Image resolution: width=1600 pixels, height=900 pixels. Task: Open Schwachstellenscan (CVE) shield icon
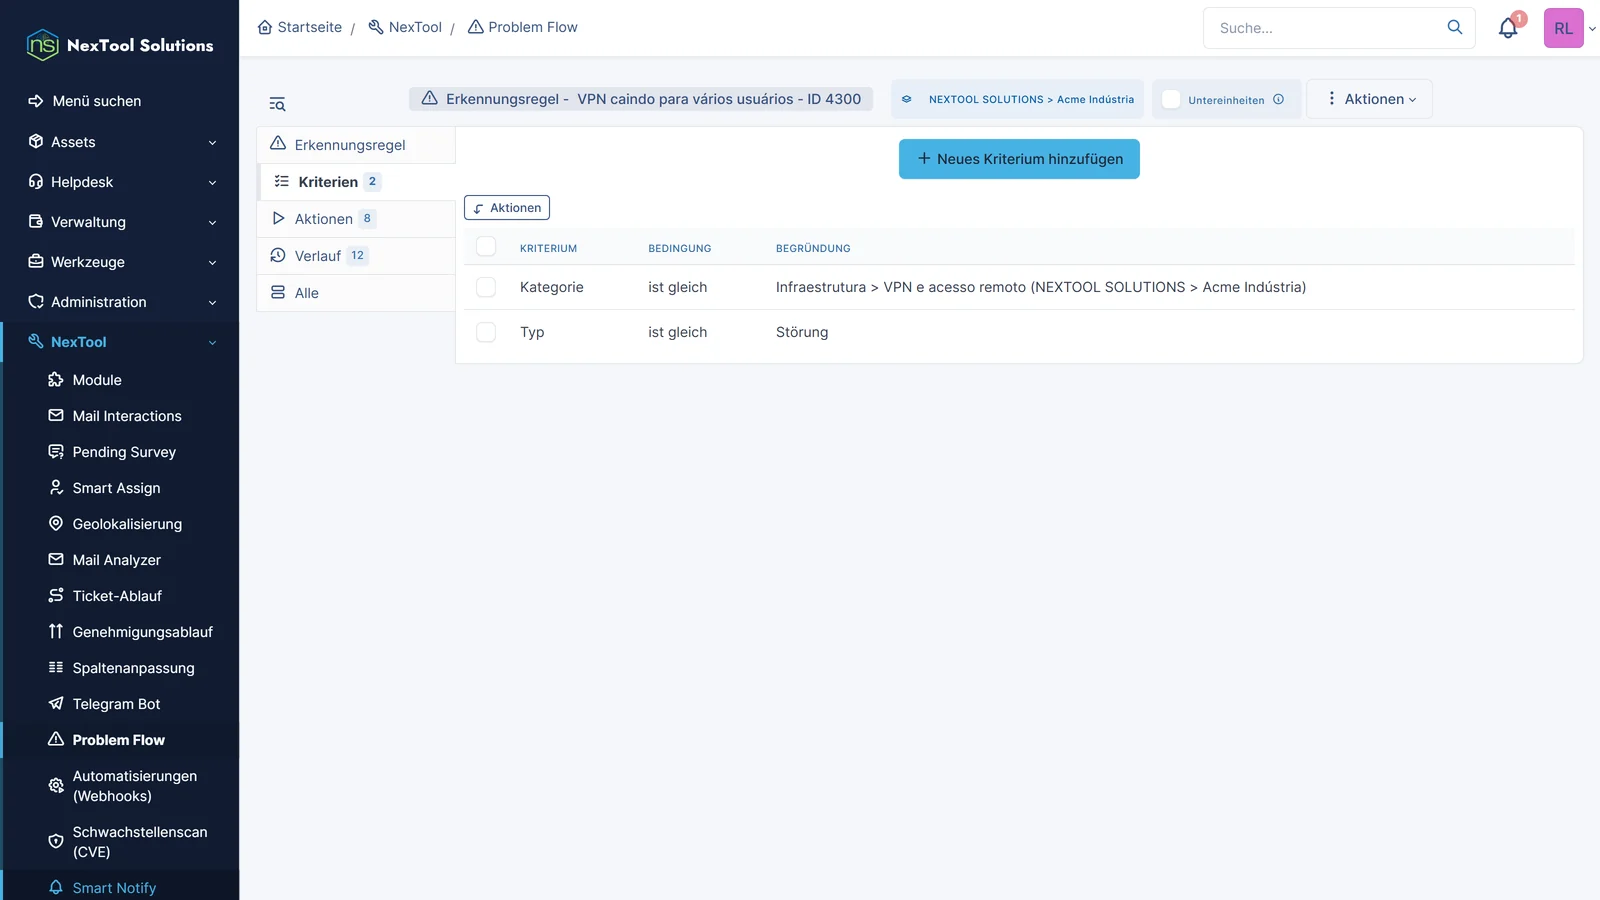pos(56,842)
